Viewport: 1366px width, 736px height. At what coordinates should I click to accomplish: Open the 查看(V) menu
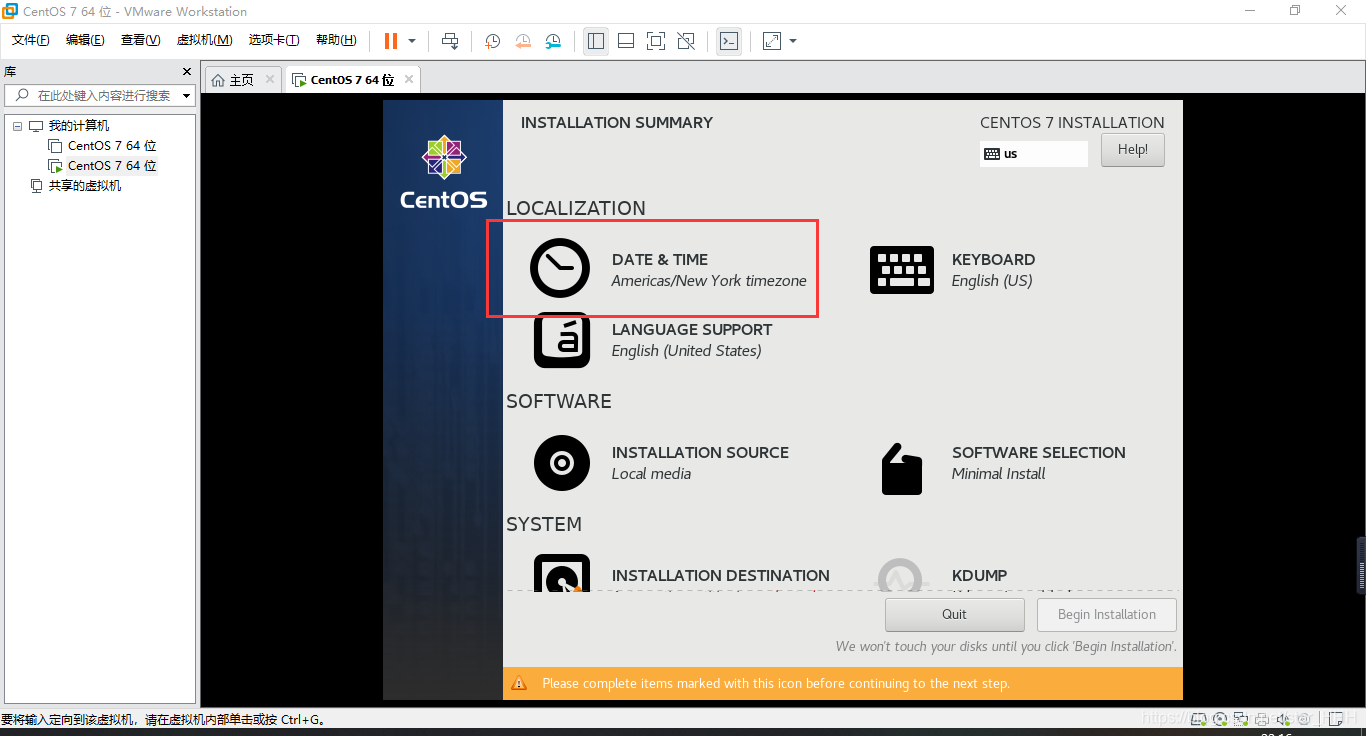[x=140, y=40]
